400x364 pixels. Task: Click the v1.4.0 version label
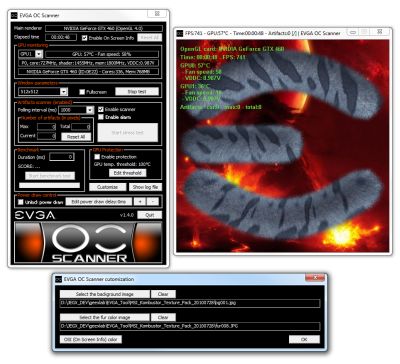(x=127, y=215)
